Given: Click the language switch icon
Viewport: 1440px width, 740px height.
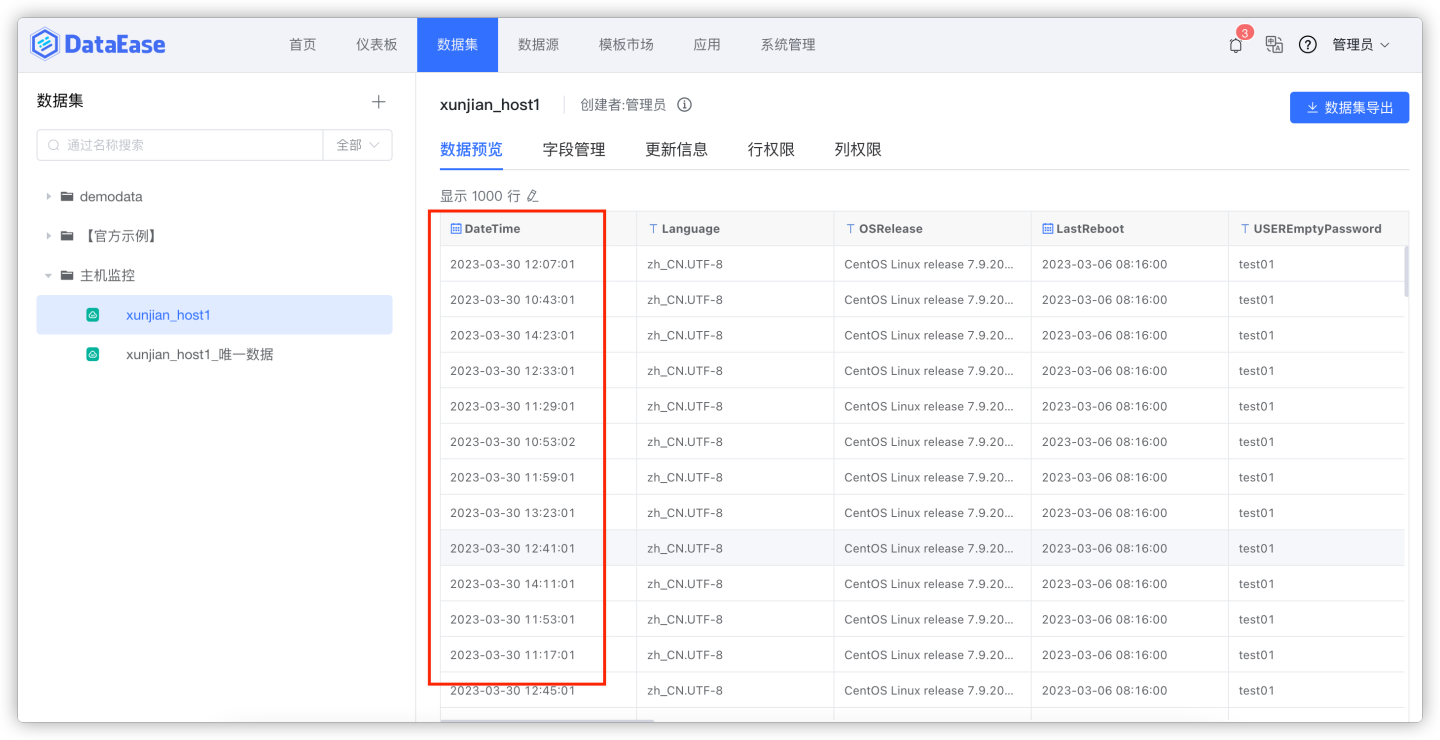Looking at the screenshot, I should [1273, 44].
